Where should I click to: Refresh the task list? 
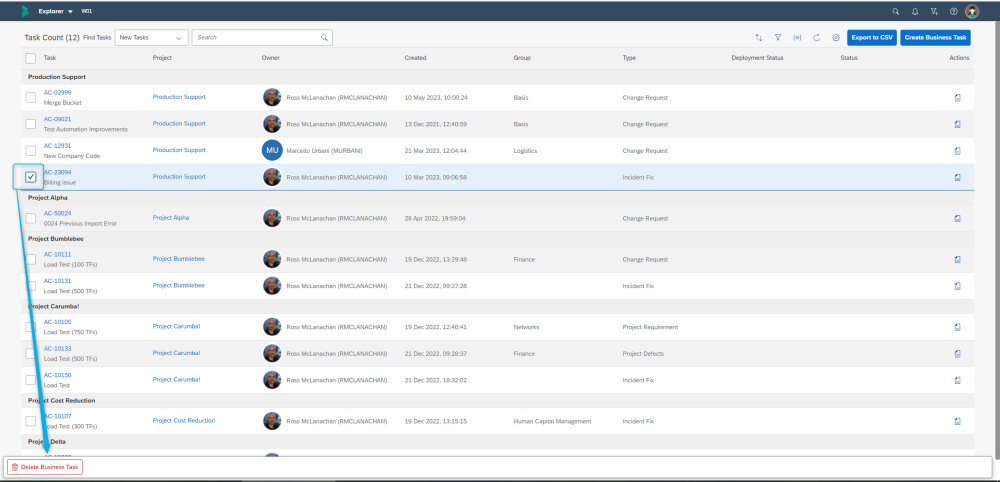[x=816, y=38]
